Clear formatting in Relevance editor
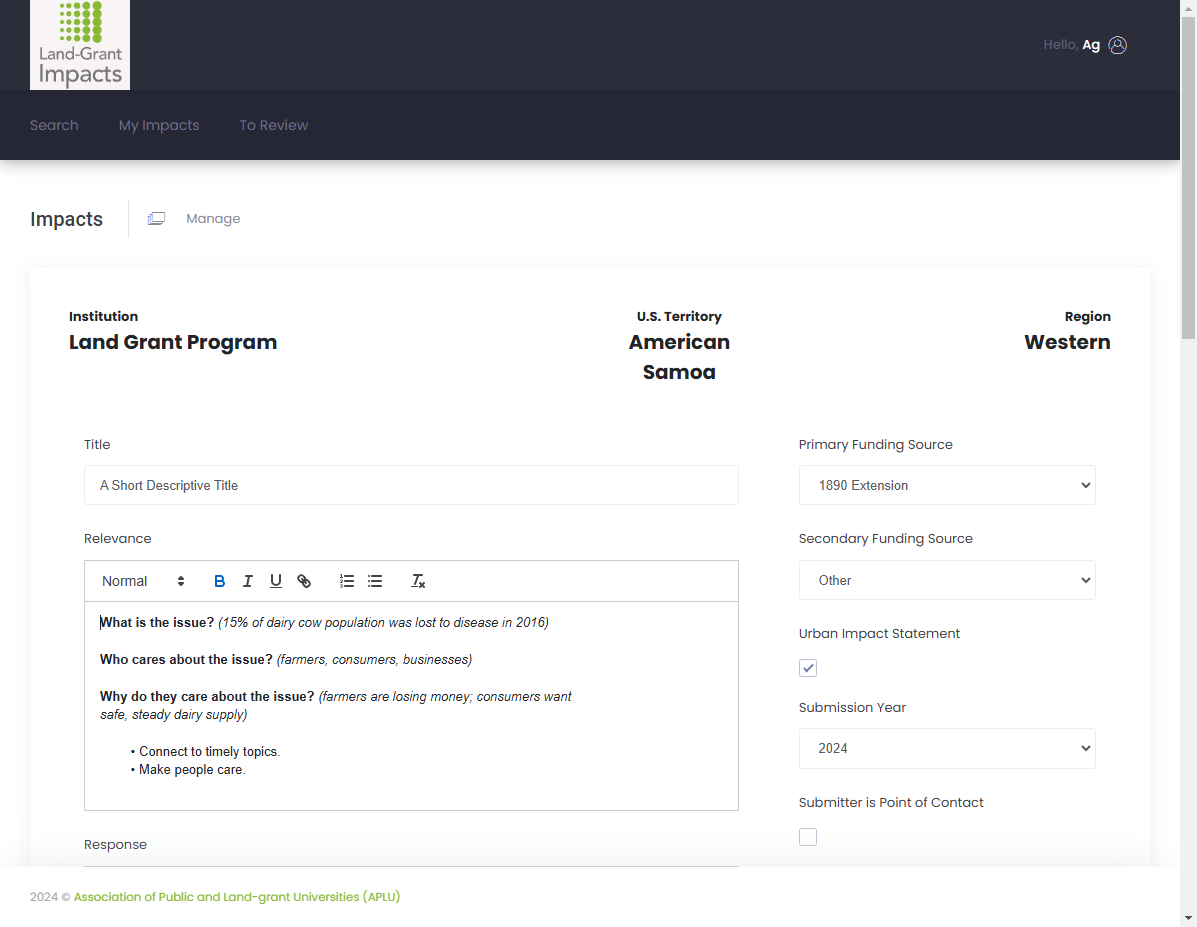The image size is (1197, 927). 418,581
